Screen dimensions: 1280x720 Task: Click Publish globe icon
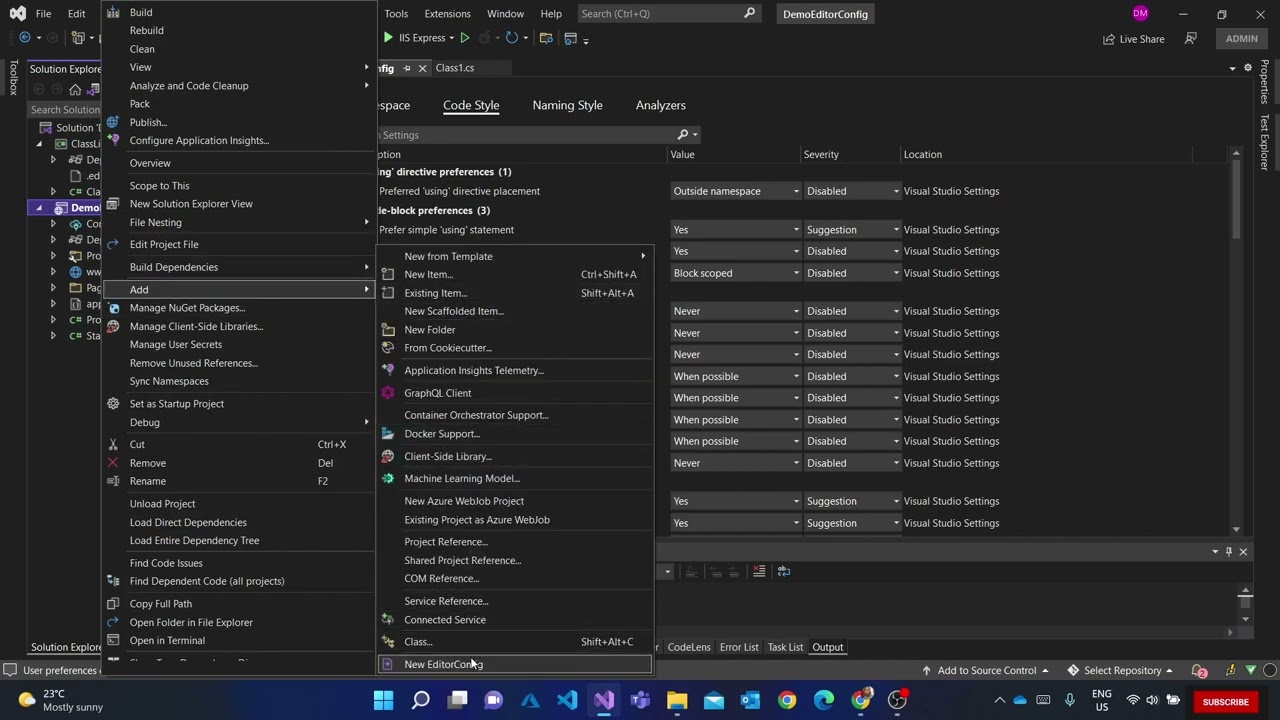point(113,122)
